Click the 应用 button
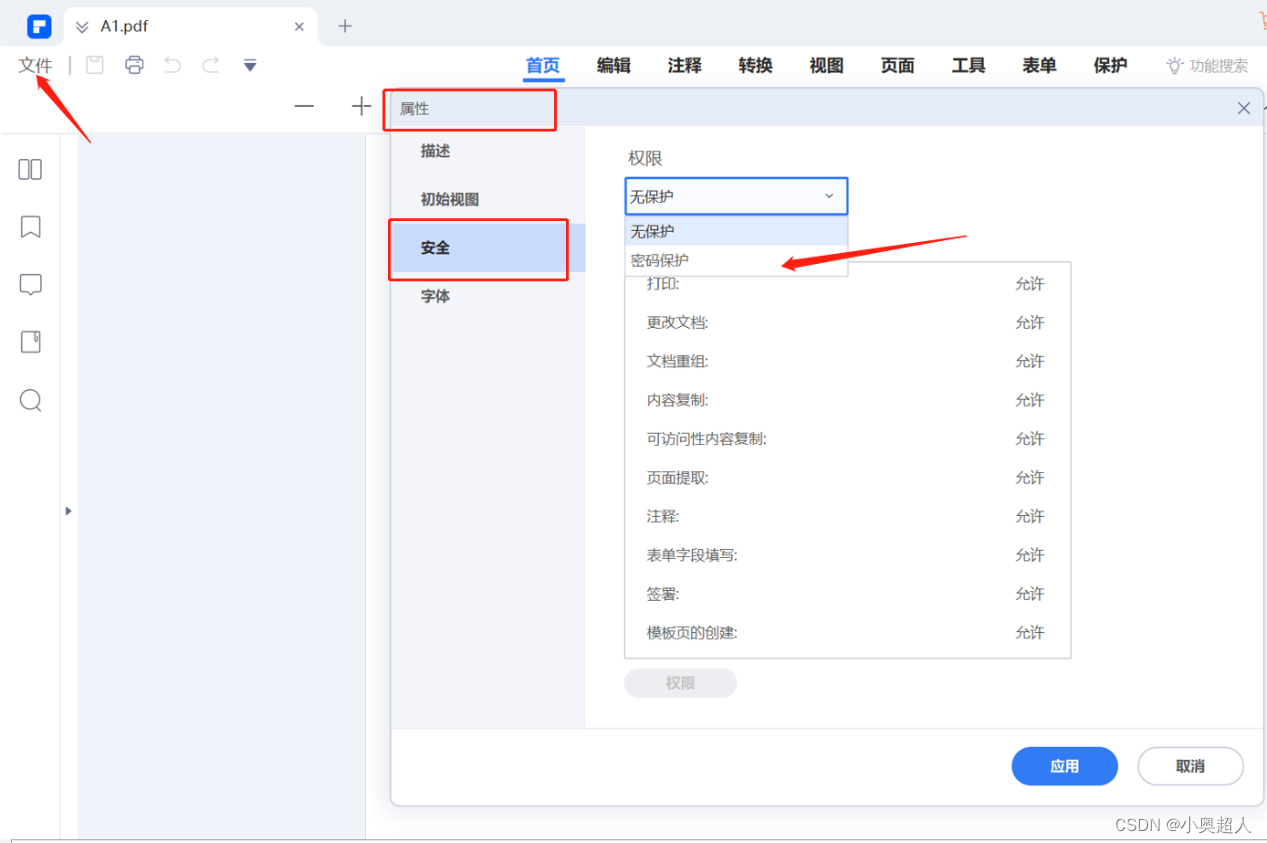Image resolution: width=1267 pixels, height=843 pixels. tap(1065, 766)
